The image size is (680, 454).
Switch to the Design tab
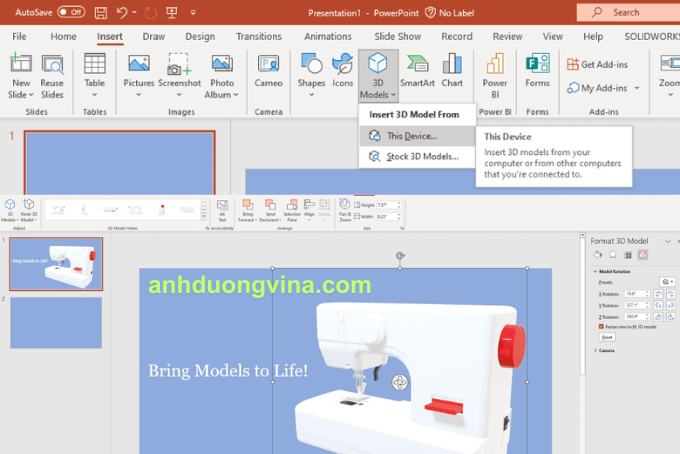pos(200,36)
